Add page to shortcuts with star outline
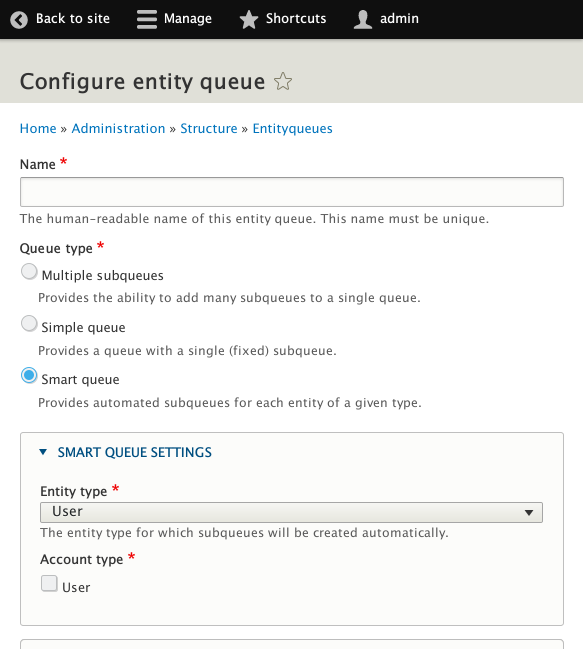Viewport: 583px width, 649px height. (x=283, y=81)
